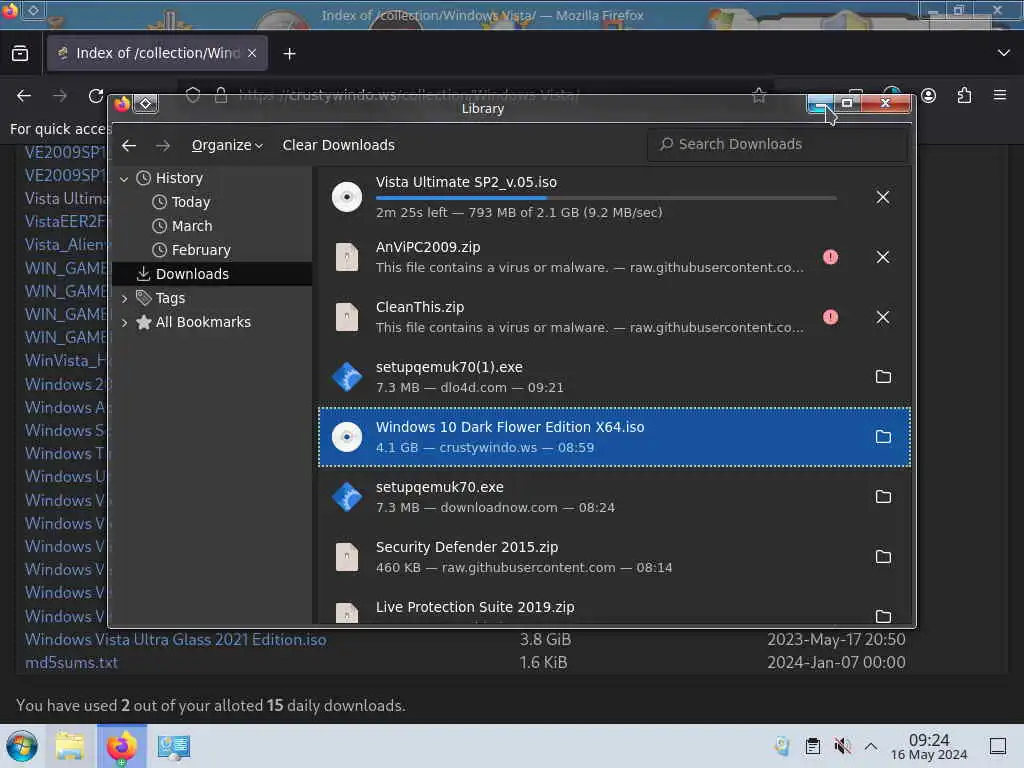The width and height of the screenshot is (1024, 768).
Task: Click Clear Downloads button
Action: coord(338,145)
